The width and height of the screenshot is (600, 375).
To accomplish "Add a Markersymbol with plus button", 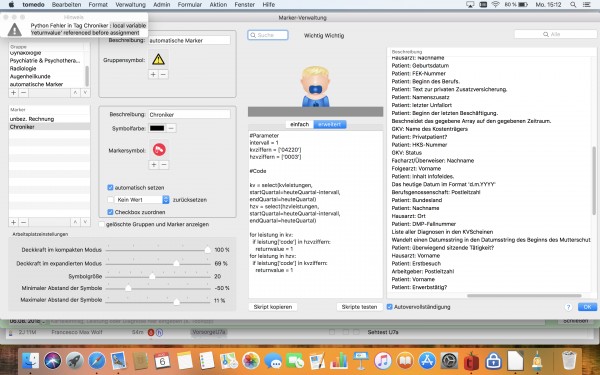I will (154, 165).
